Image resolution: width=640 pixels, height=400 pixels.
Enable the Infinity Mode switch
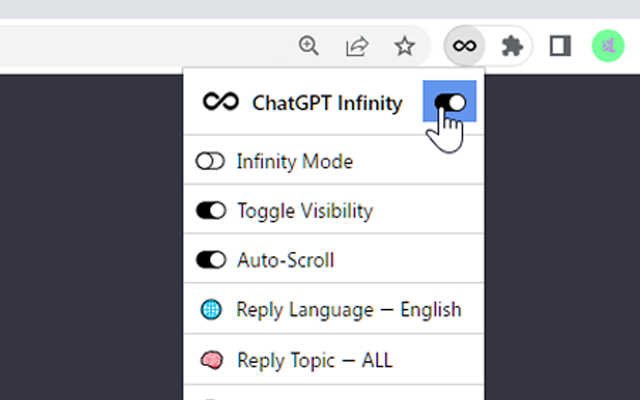point(211,161)
